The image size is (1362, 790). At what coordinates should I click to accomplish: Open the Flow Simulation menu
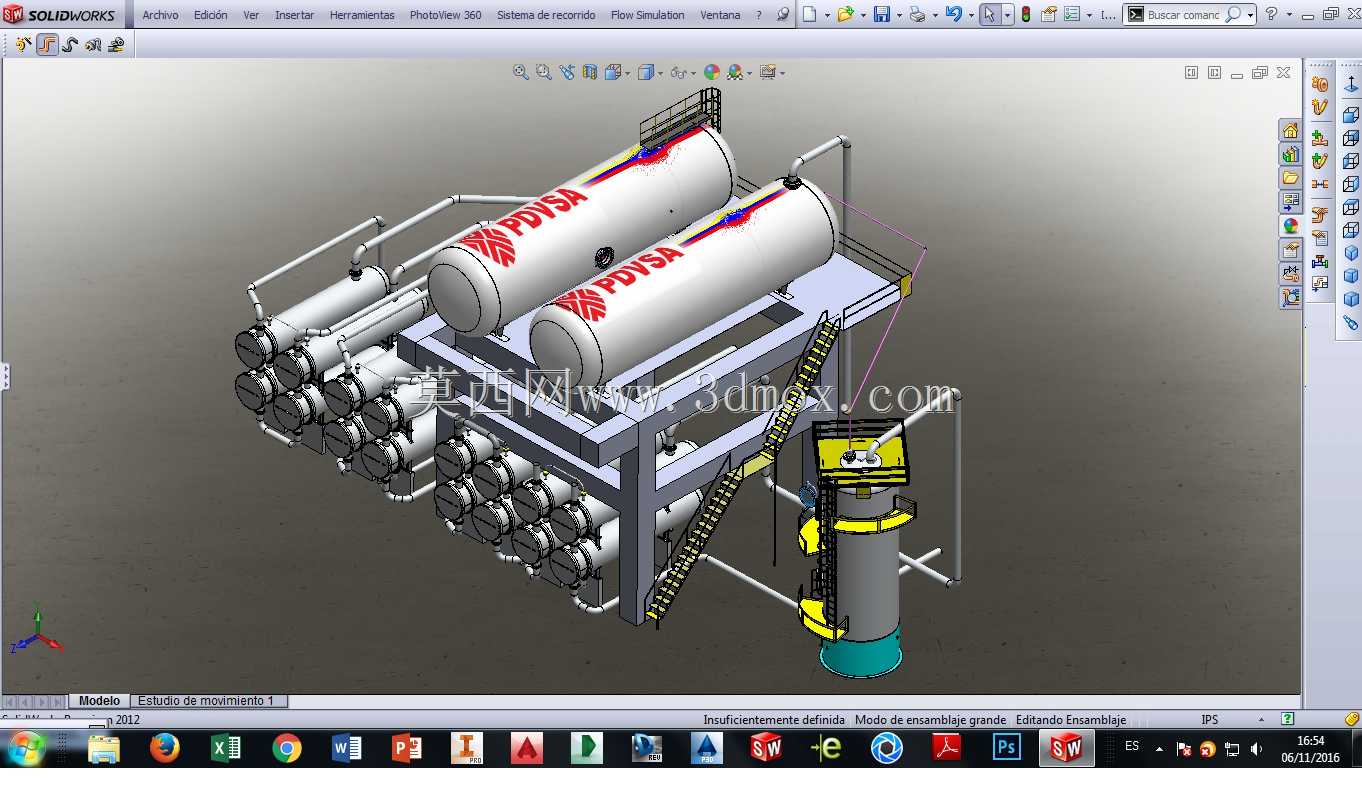[647, 15]
